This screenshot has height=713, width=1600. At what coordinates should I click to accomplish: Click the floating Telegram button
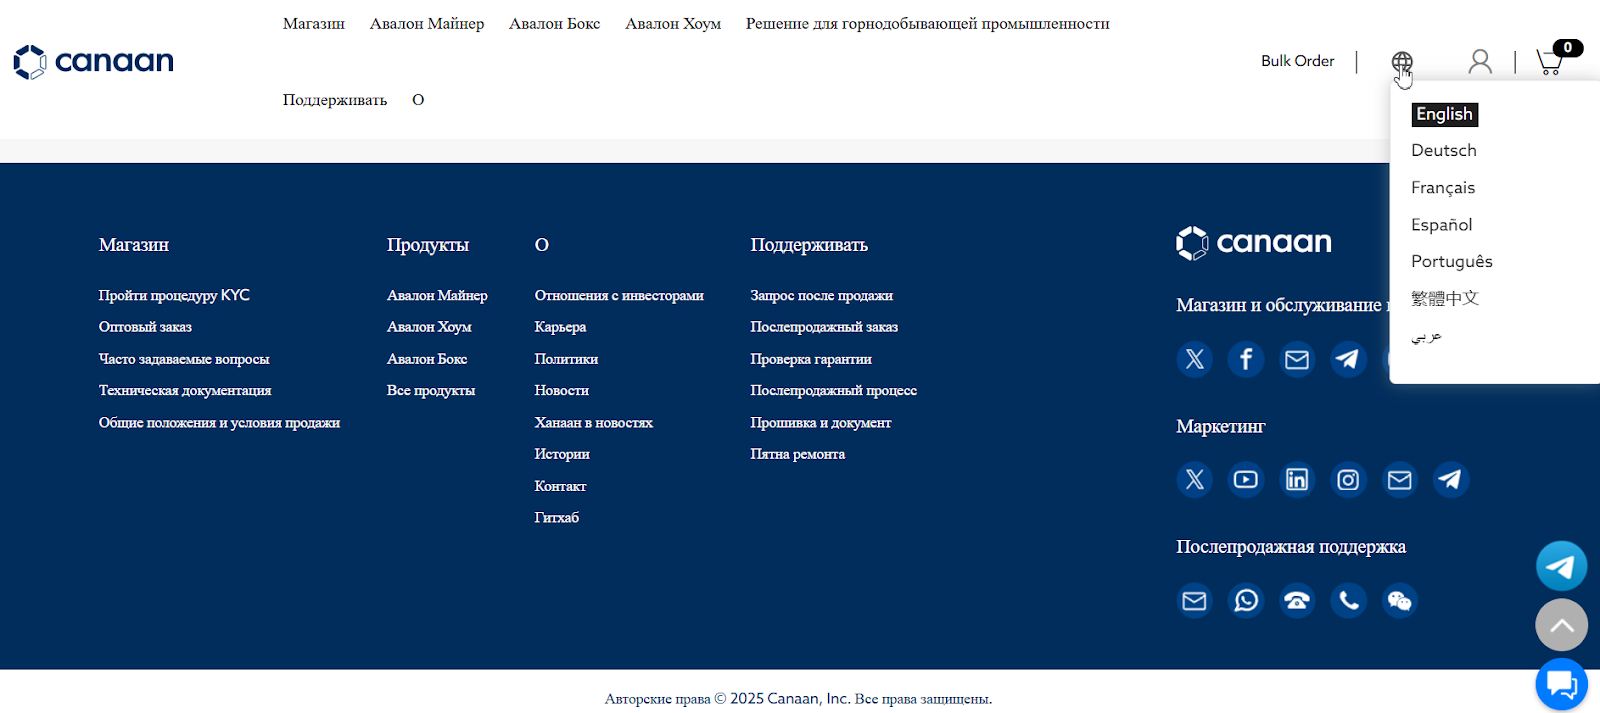coord(1561,567)
